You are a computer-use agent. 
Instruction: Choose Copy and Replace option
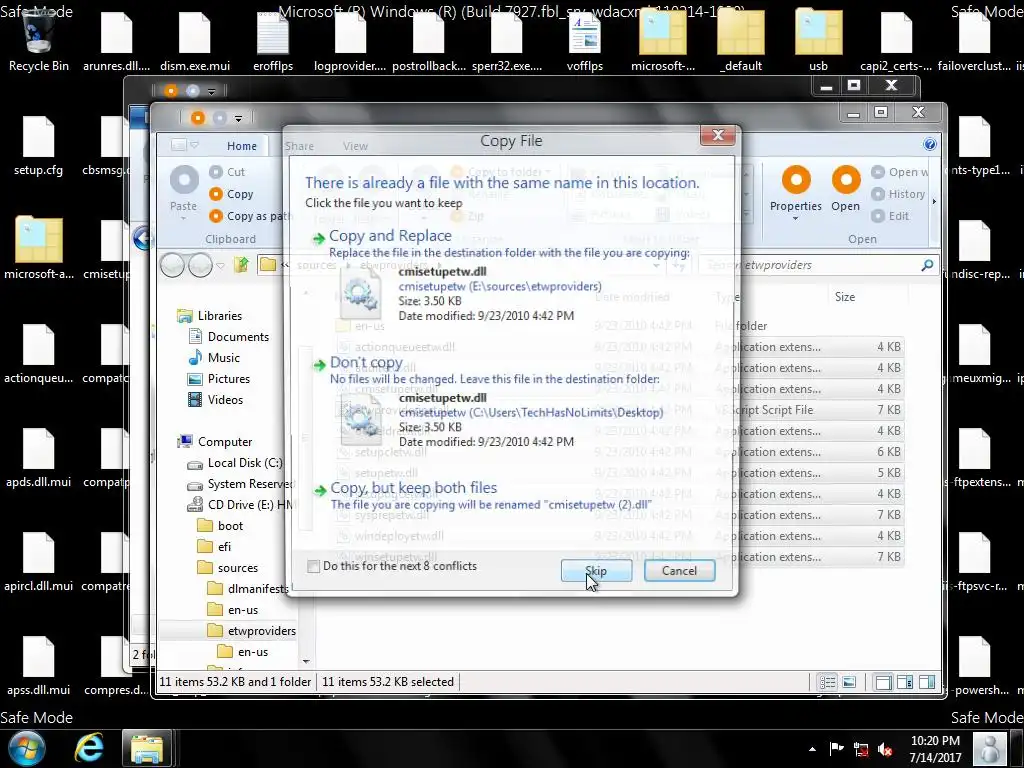(x=390, y=236)
